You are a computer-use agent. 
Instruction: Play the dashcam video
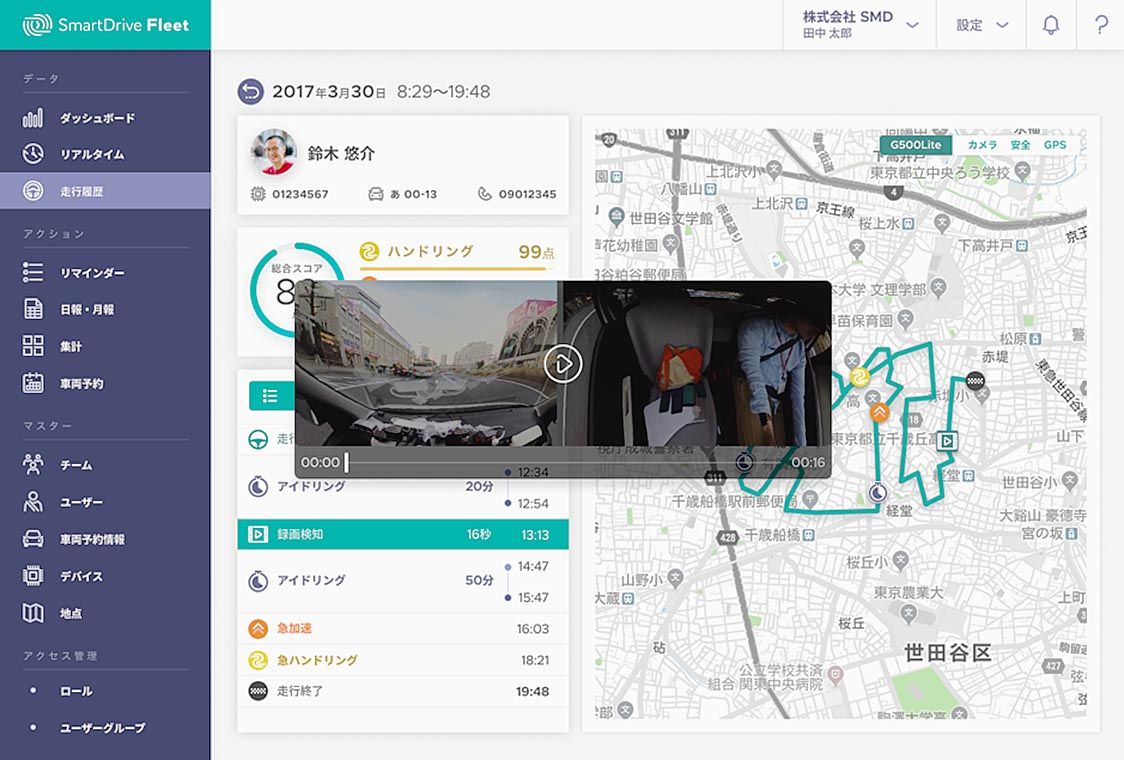point(563,364)
